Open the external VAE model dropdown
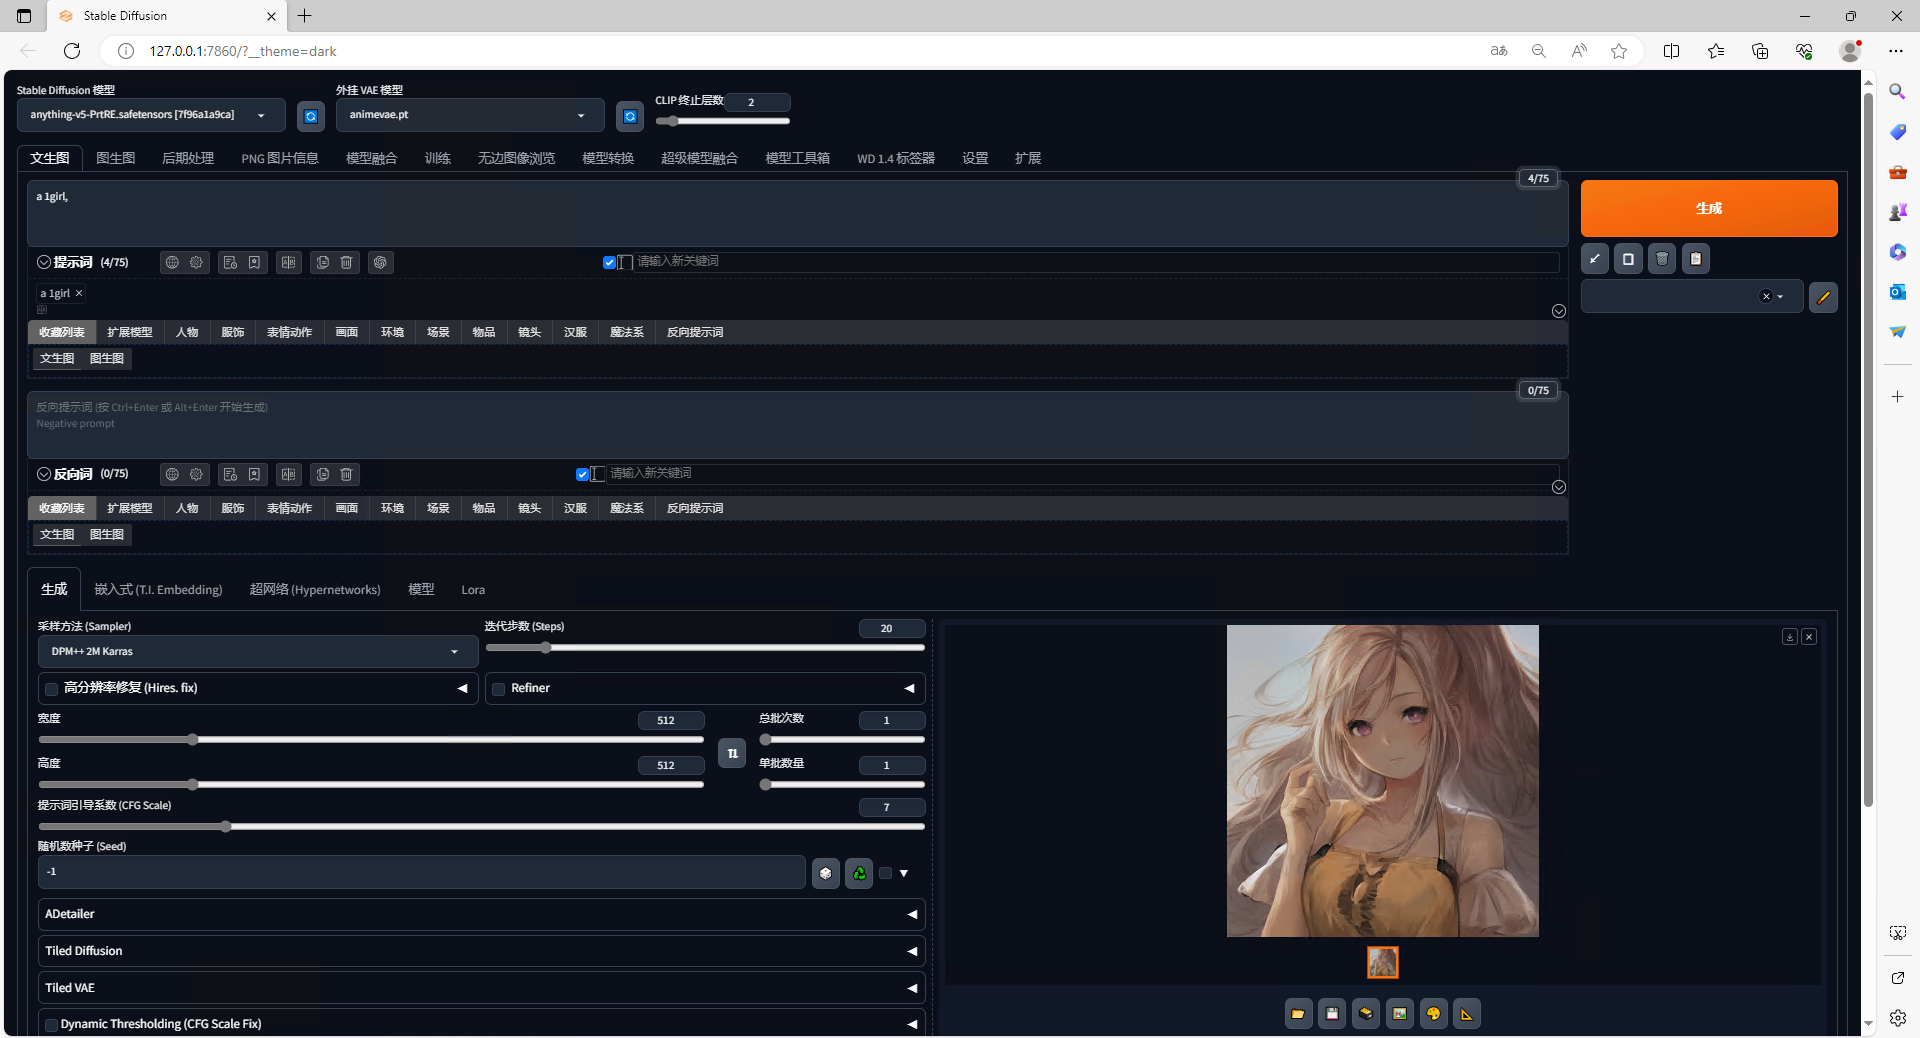This screenshot has height=1038, width=1920. [x=470, y=116]
